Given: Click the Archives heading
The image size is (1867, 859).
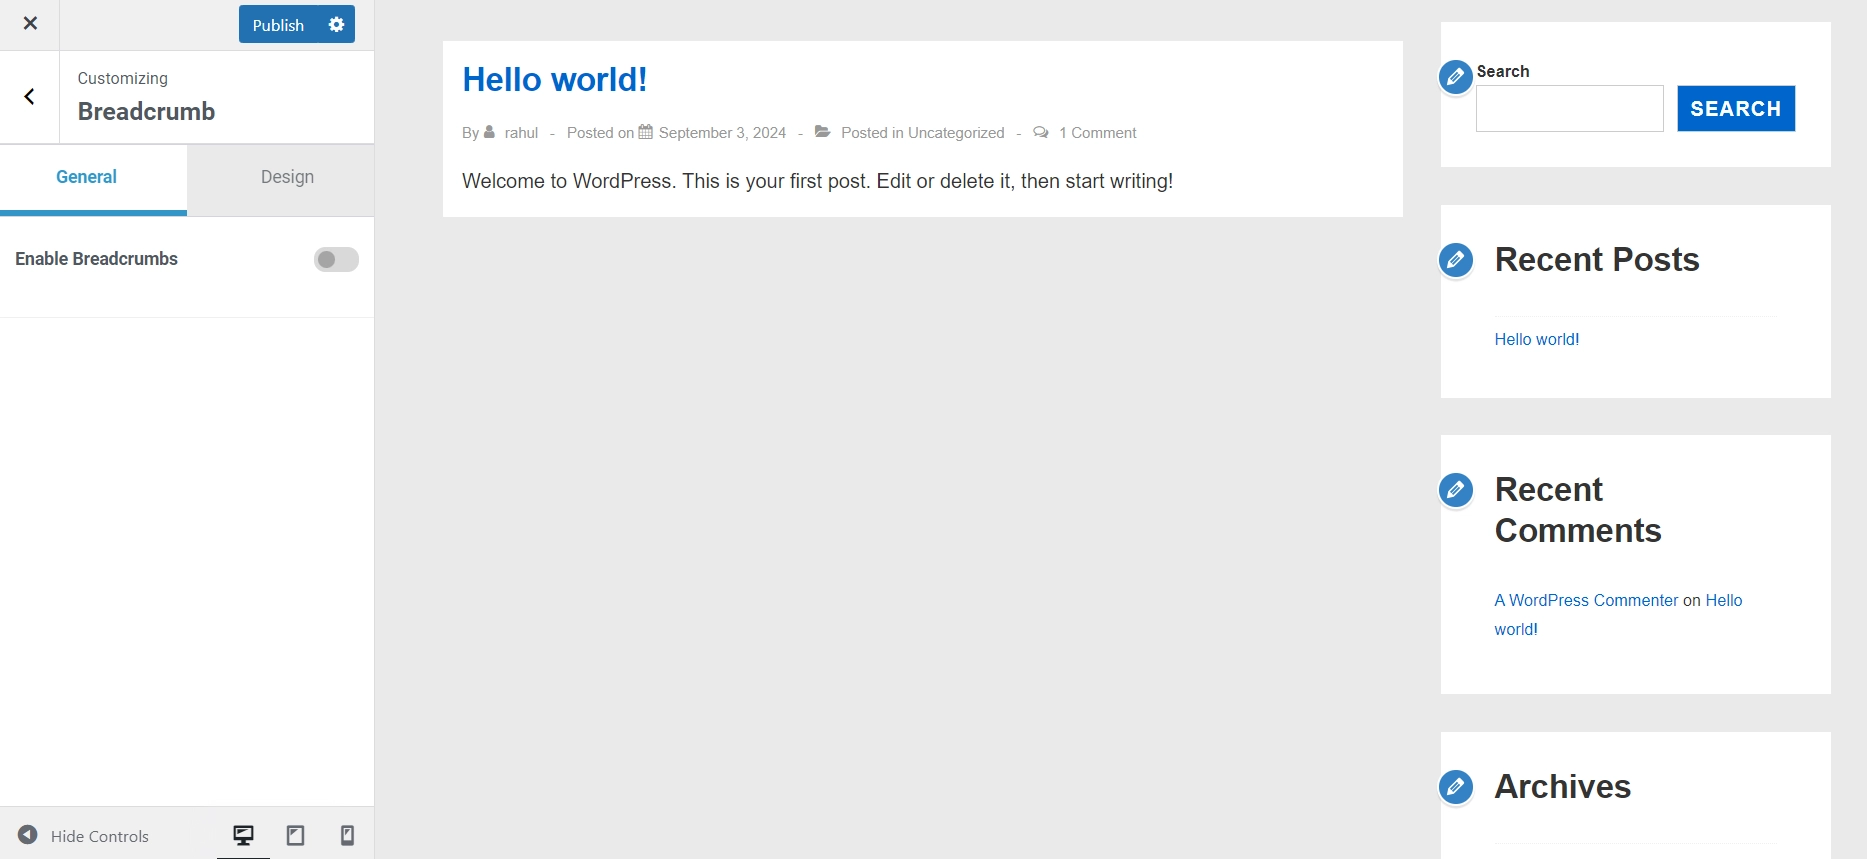Looking at the screenshot, I should (x=1562, y=787).
